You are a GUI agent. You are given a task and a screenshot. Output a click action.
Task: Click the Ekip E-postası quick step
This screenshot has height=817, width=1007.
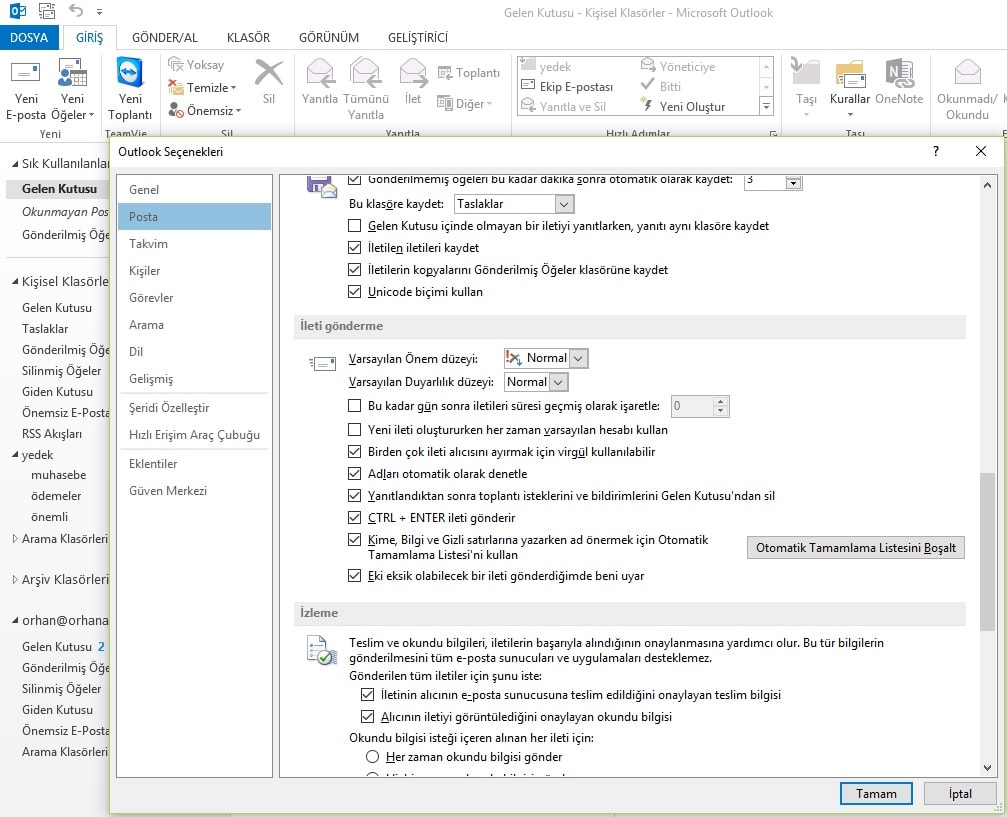pyautogui.click(x=567, y=86)
